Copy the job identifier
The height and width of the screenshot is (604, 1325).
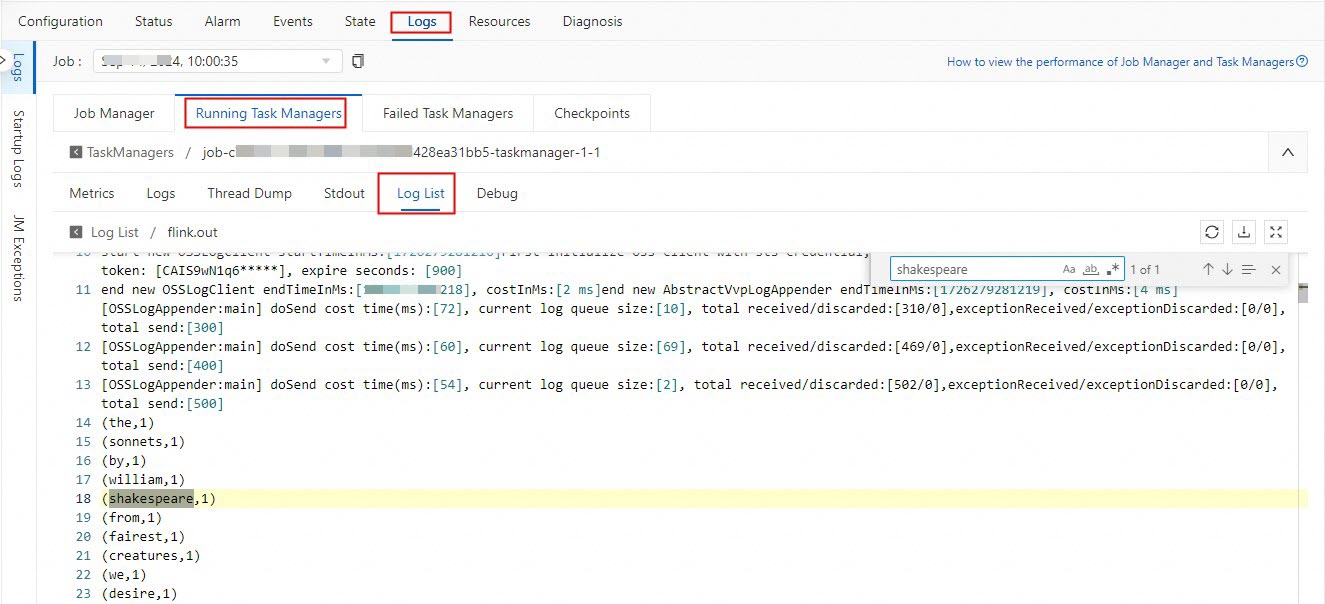pos(358,61)
